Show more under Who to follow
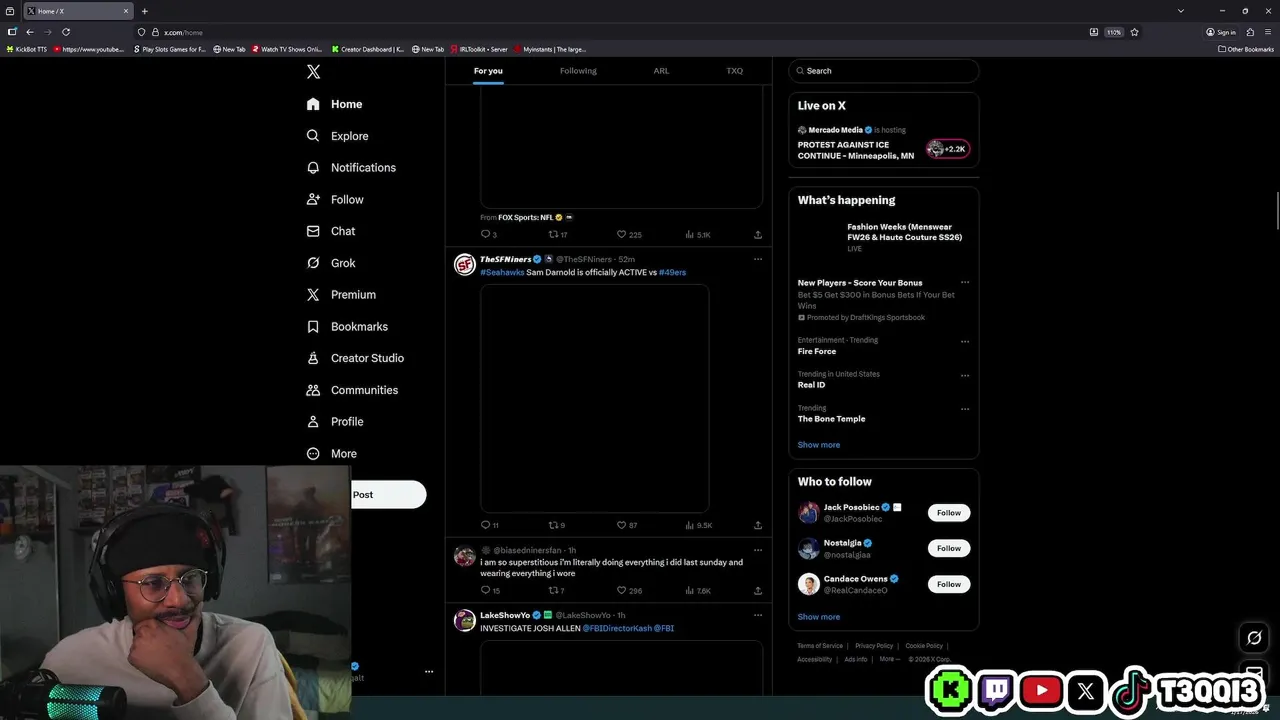Image resolution: width=1280 pixels, height=720 pixels. (819, 617)
